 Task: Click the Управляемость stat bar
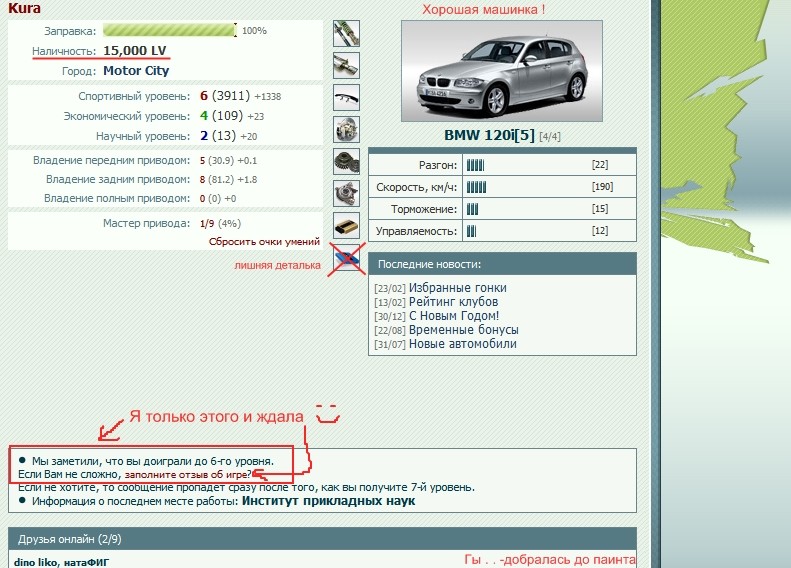tap(471, 231)
